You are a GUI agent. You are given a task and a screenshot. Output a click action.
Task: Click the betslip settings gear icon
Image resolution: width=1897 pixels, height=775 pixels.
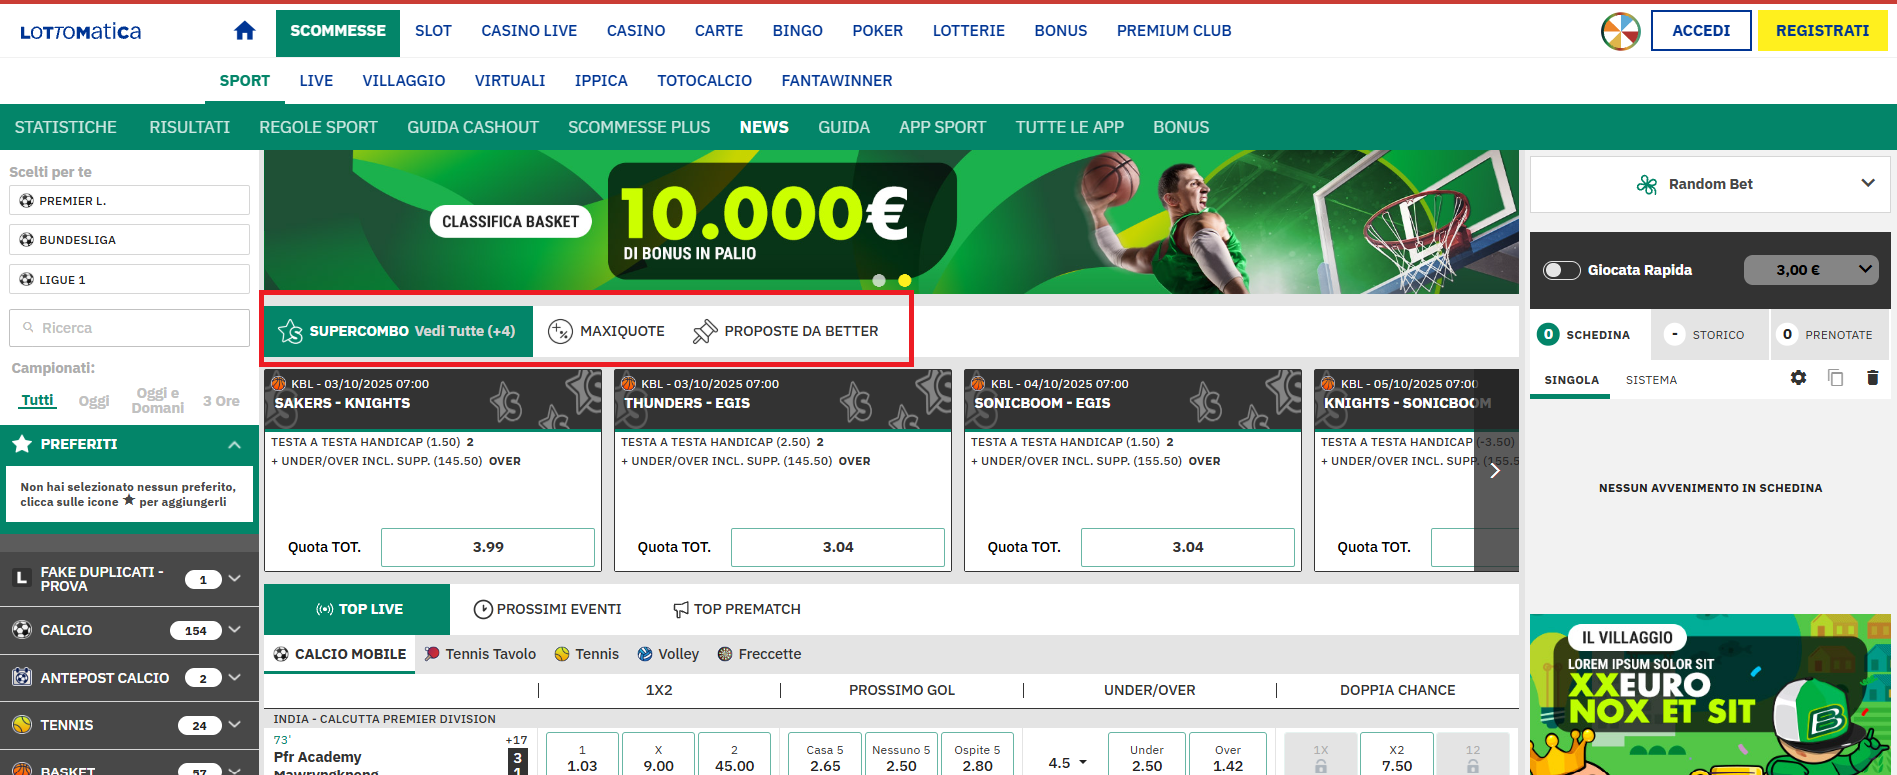[x=1798, y=378]
